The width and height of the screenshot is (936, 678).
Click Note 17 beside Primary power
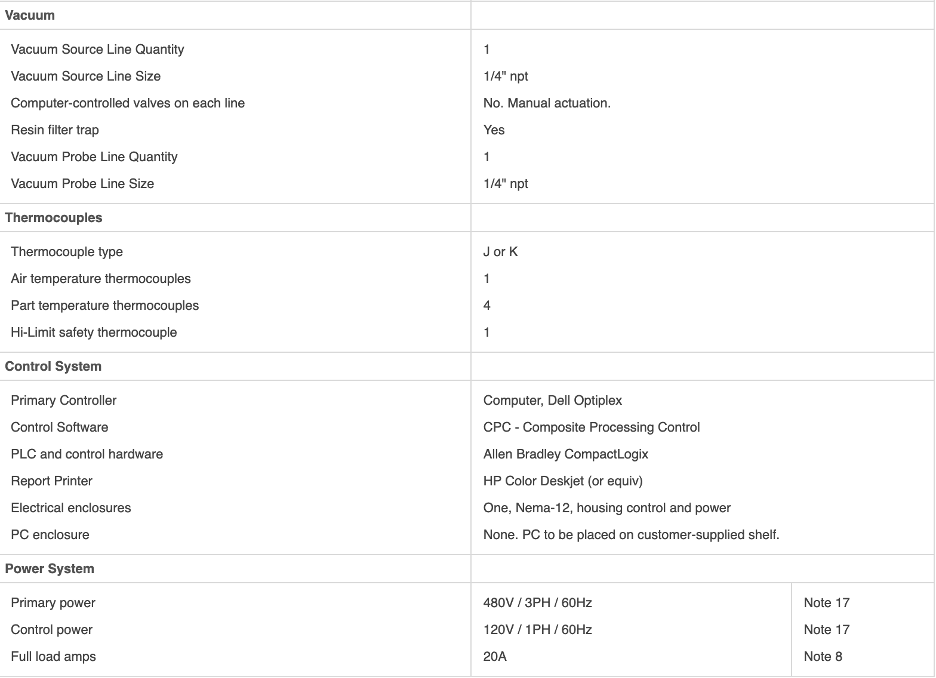826,602
